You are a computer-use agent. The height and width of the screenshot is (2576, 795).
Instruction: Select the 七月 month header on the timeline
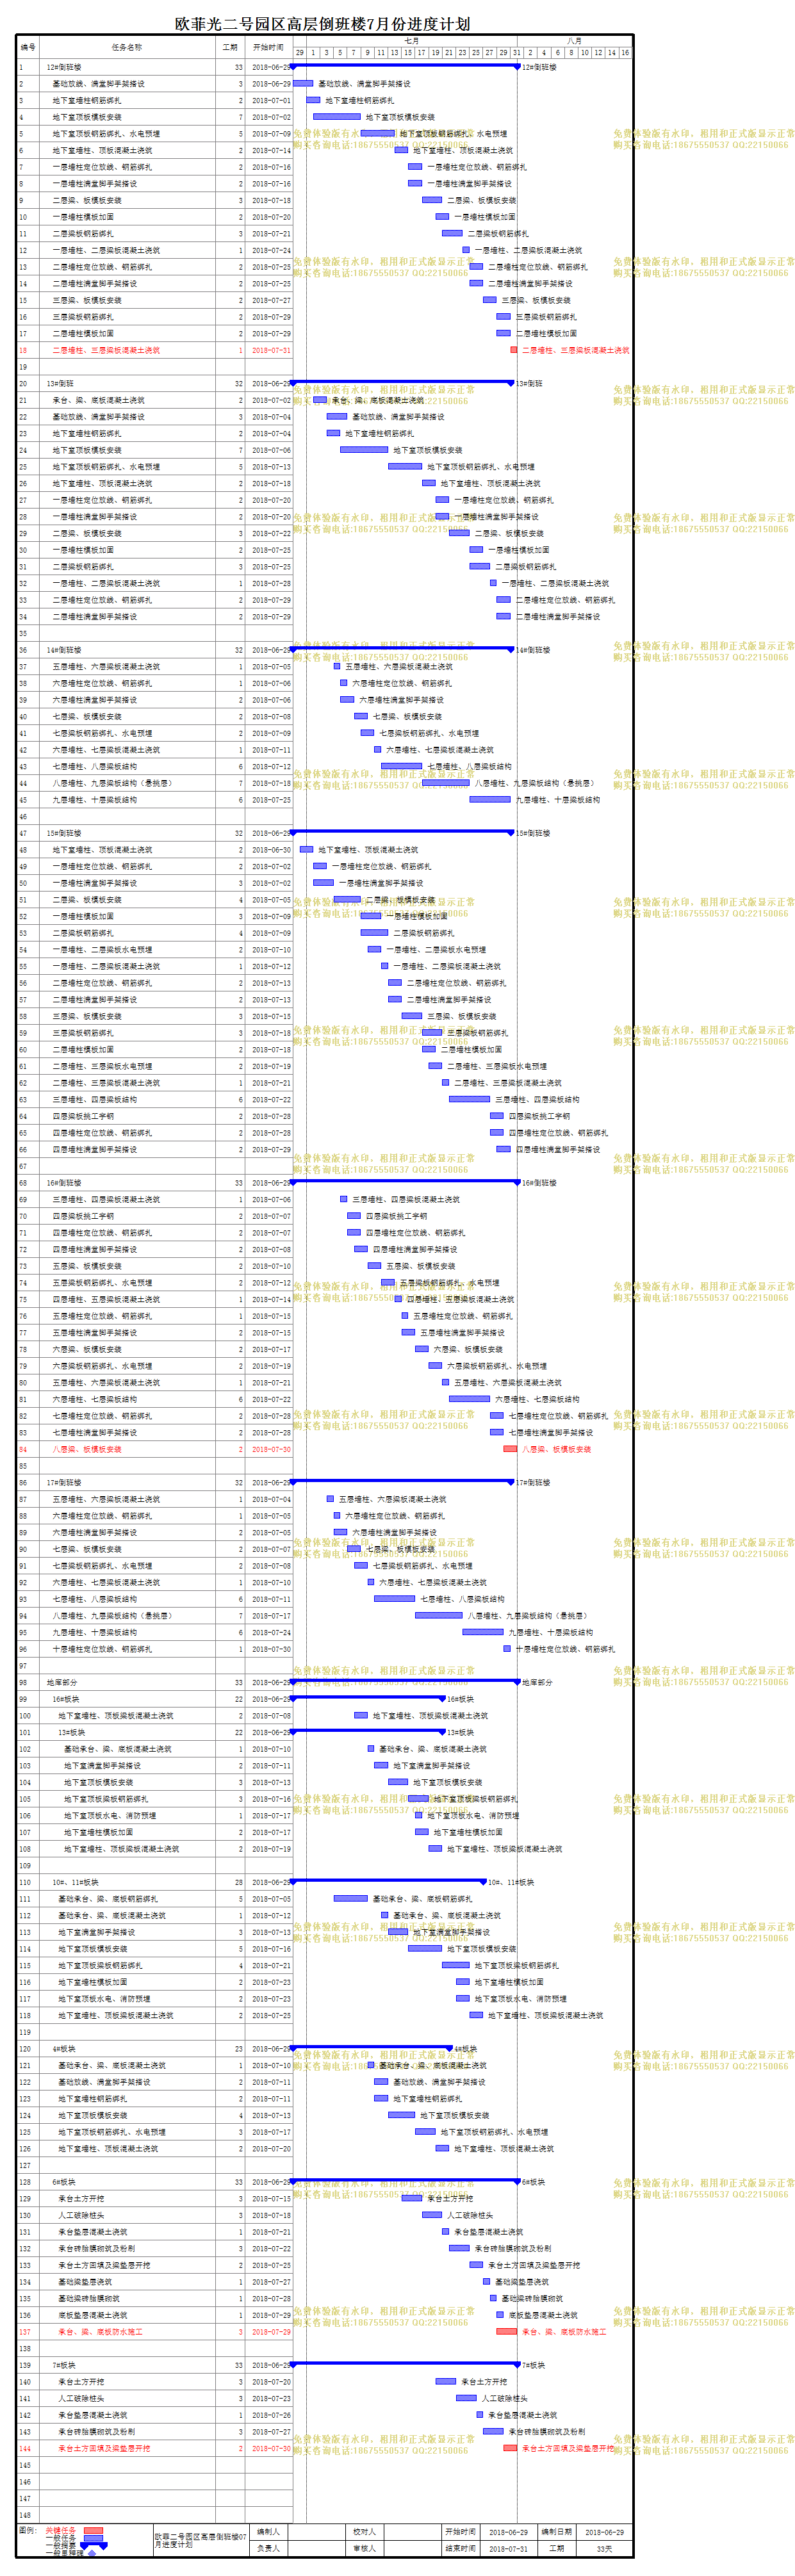[412, 41]
